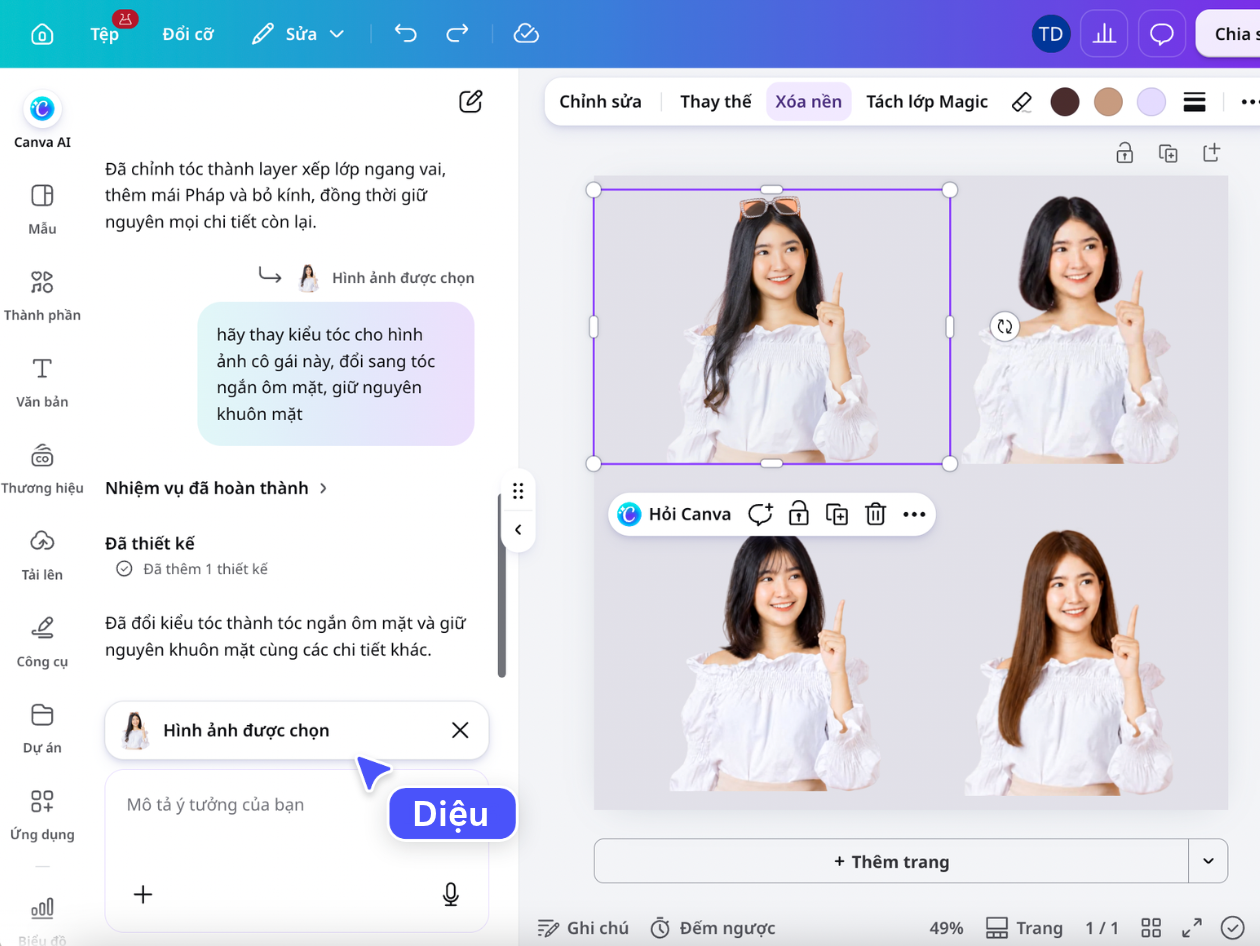This screenshot has height=946, width=1260.
Task: Open Biểu đồ charts panel
Action: click(x=42, y=920)
